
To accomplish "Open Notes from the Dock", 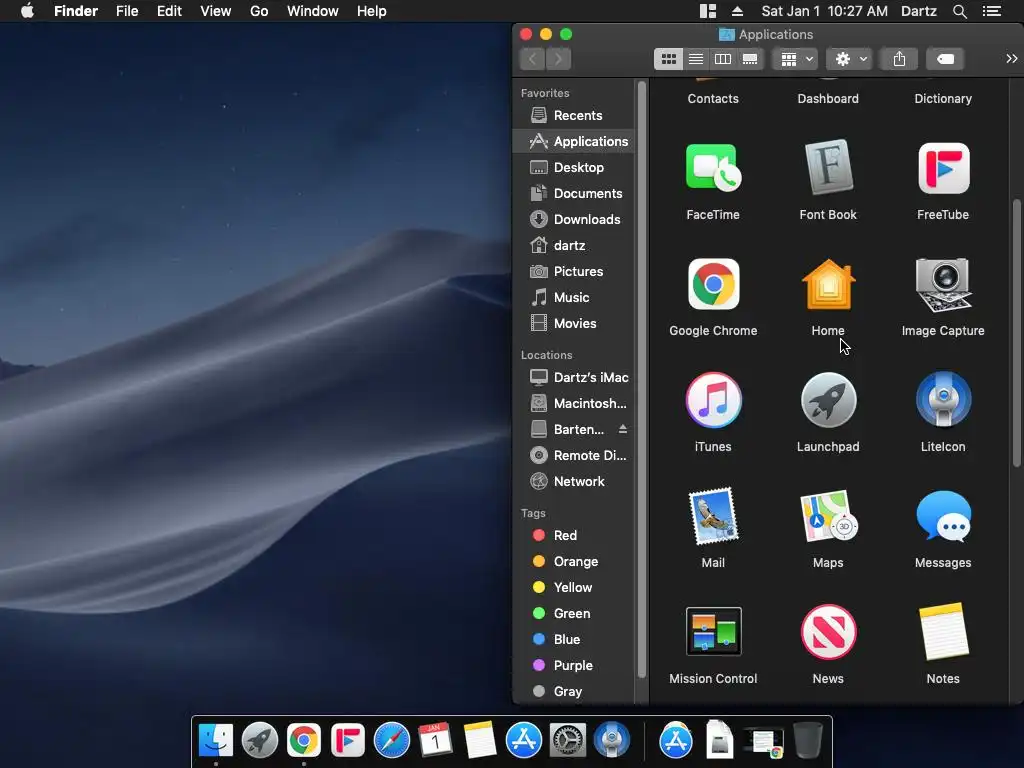I will pos(479,740).
